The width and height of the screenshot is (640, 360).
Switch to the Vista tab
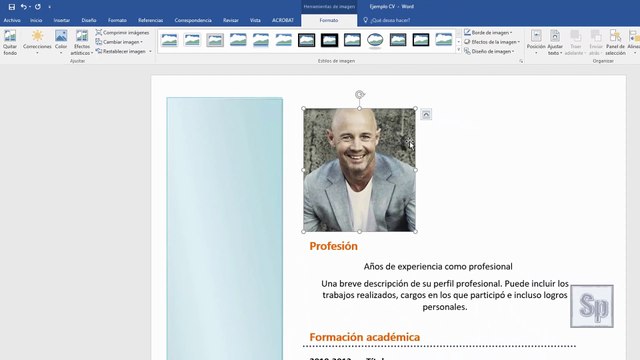tap(255, 20)
